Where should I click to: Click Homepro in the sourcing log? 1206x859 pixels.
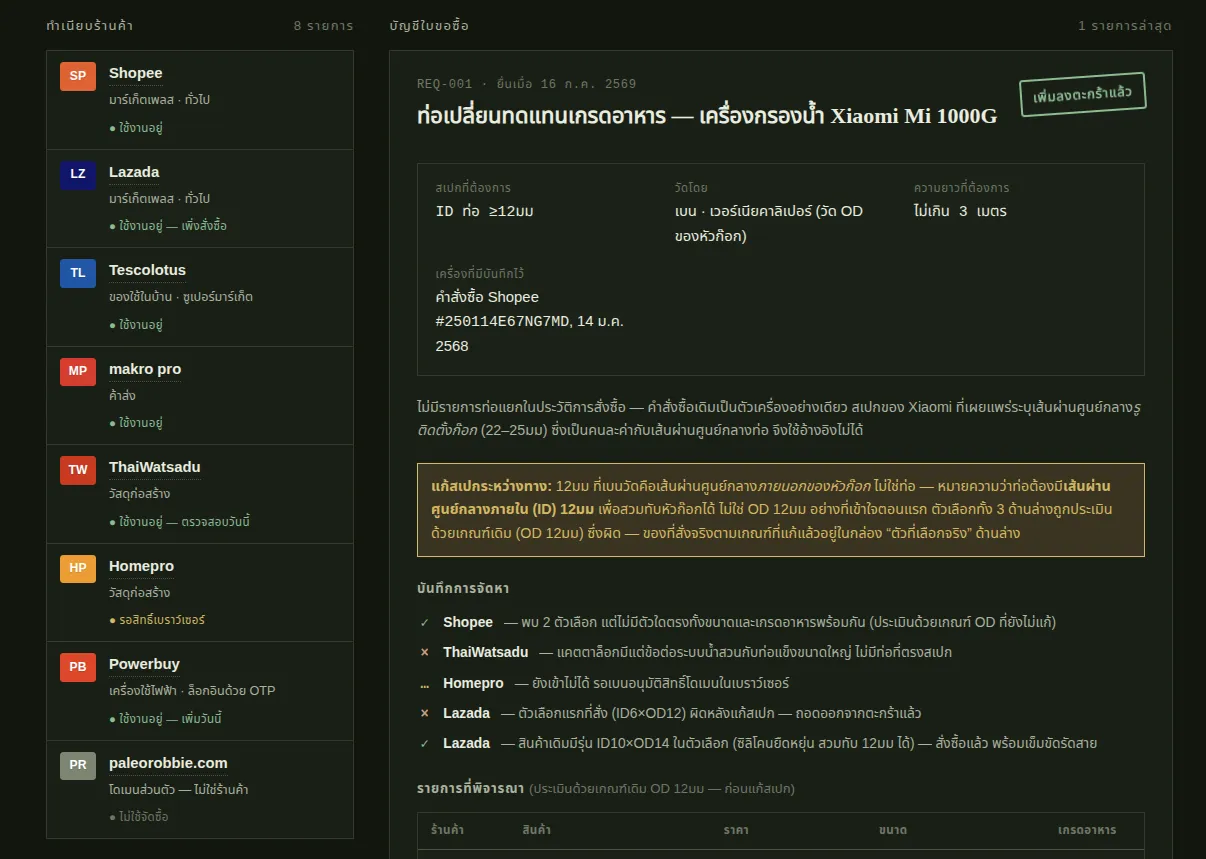474,683
